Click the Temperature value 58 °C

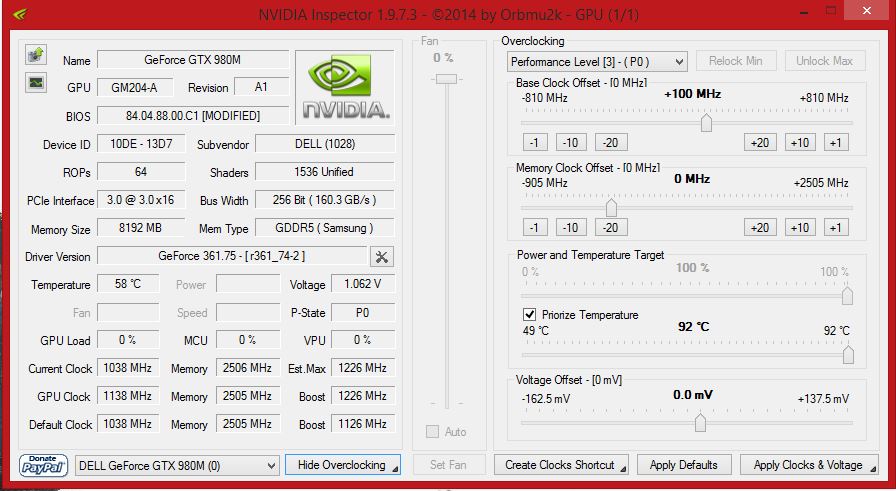[x=128, y=284]
